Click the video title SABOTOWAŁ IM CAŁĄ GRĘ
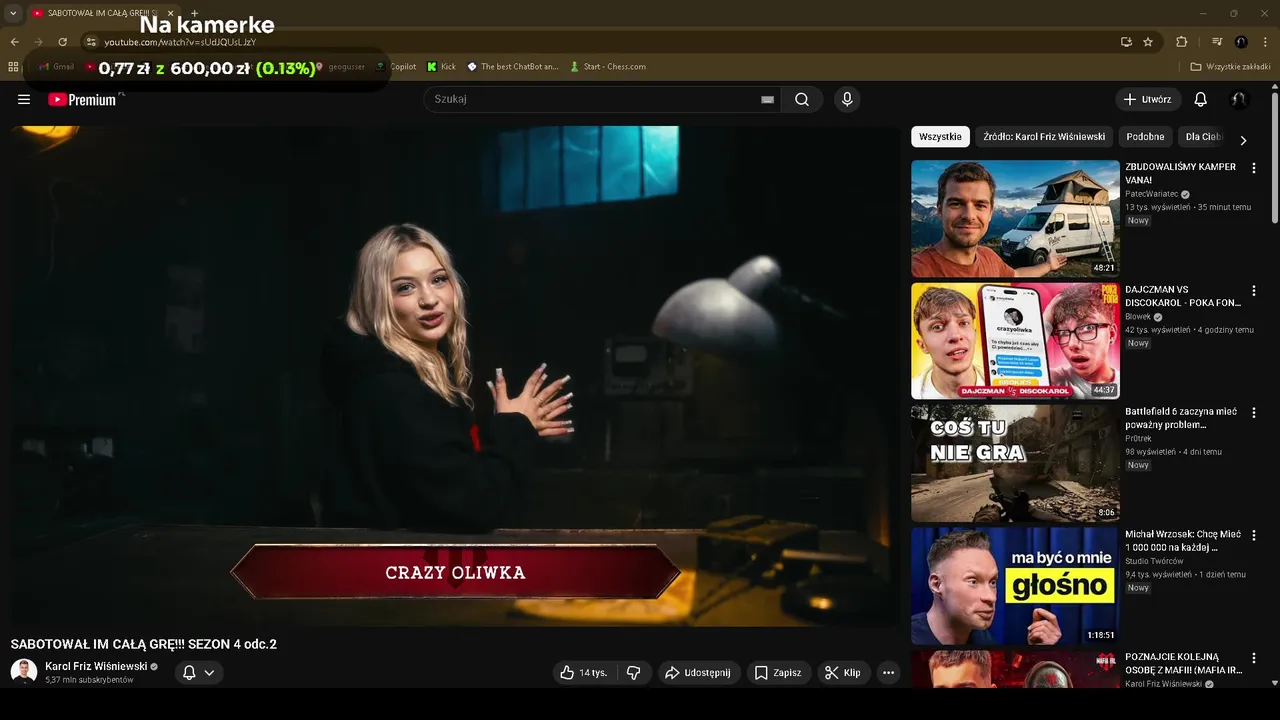1280x720 pixels. [x=144, y=644]
